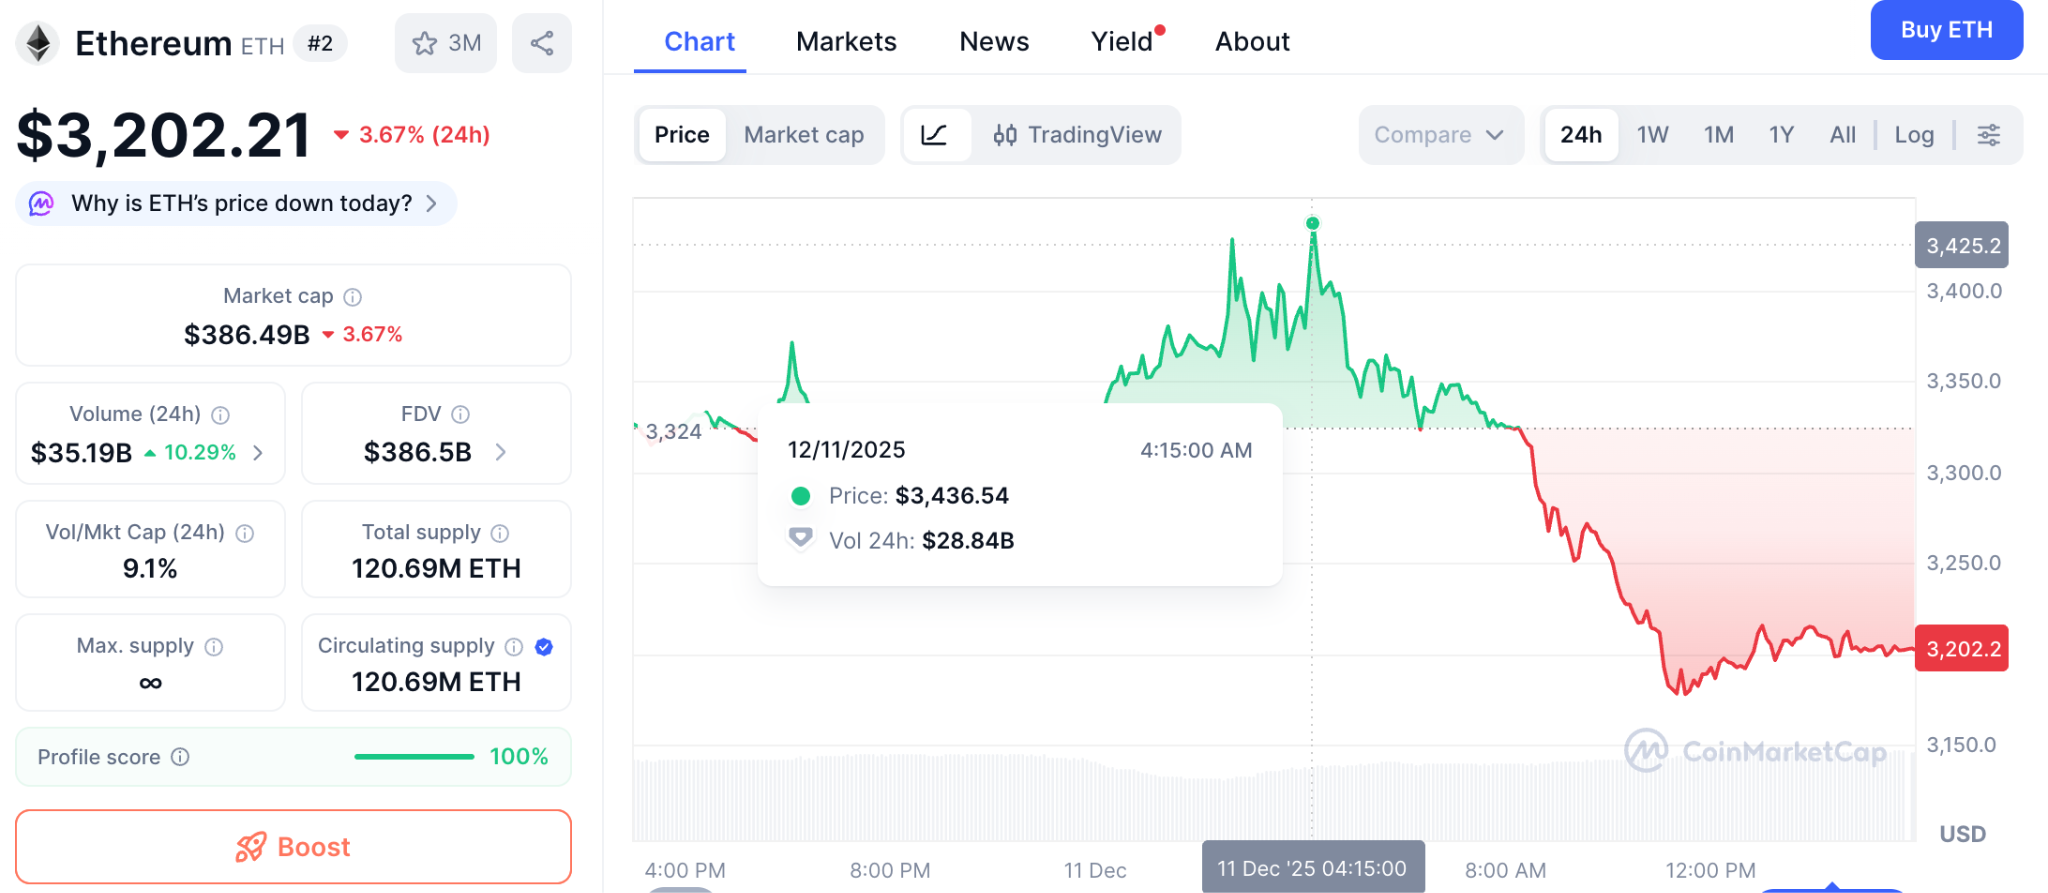Click FDV info icon

point(460,414)
